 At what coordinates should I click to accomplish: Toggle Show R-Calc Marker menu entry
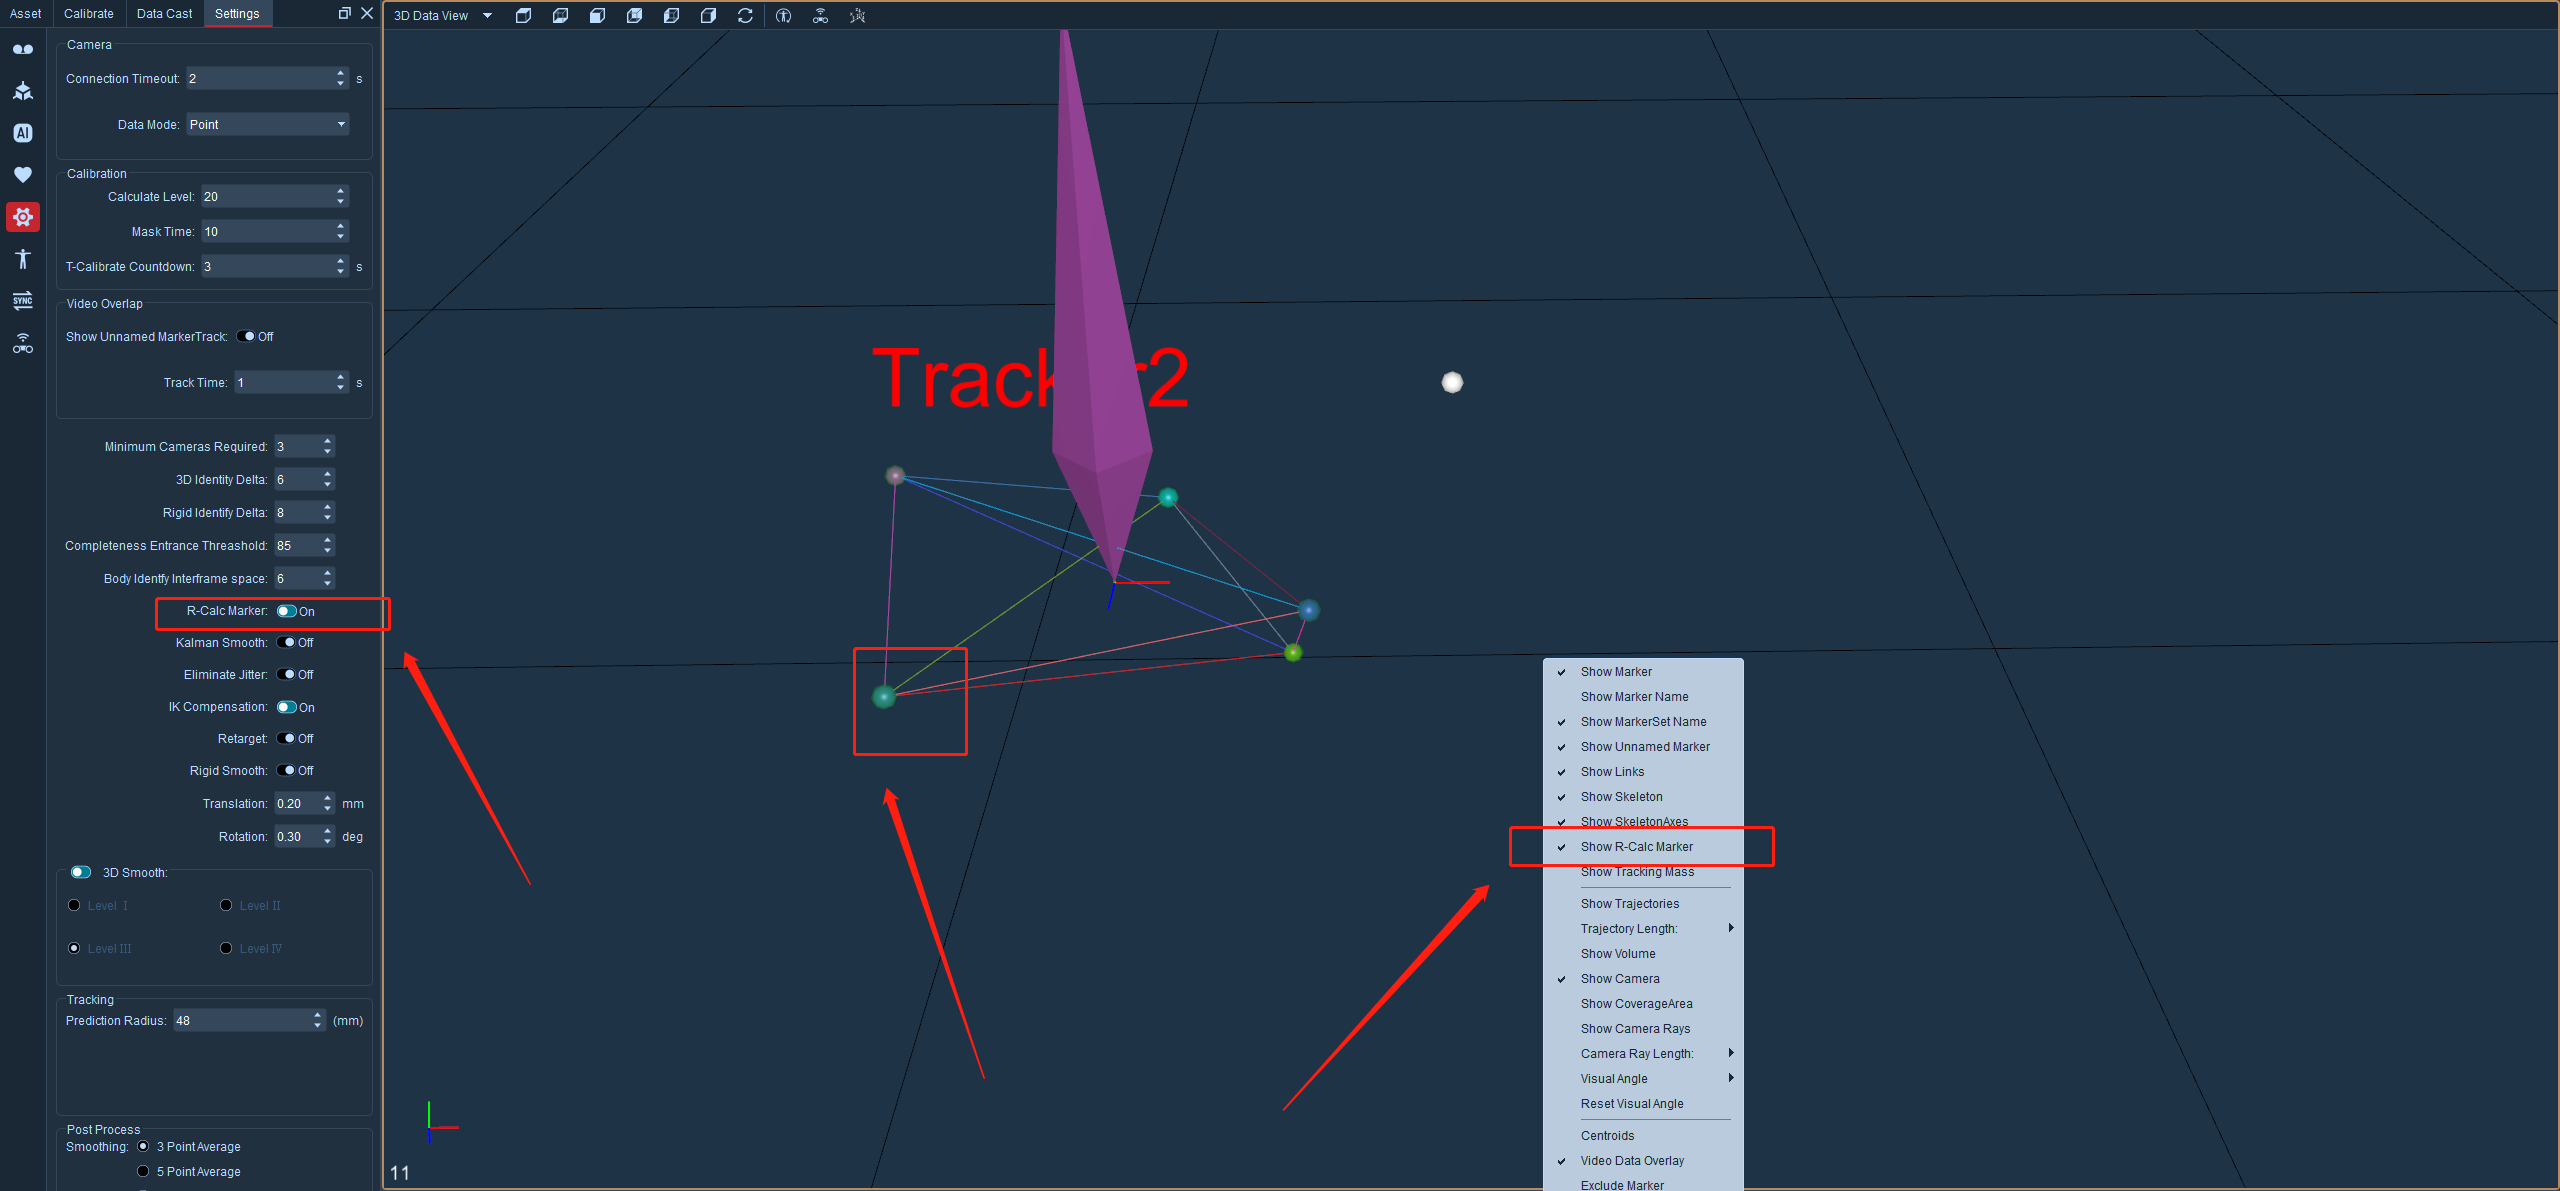[x=1643, y=847]
